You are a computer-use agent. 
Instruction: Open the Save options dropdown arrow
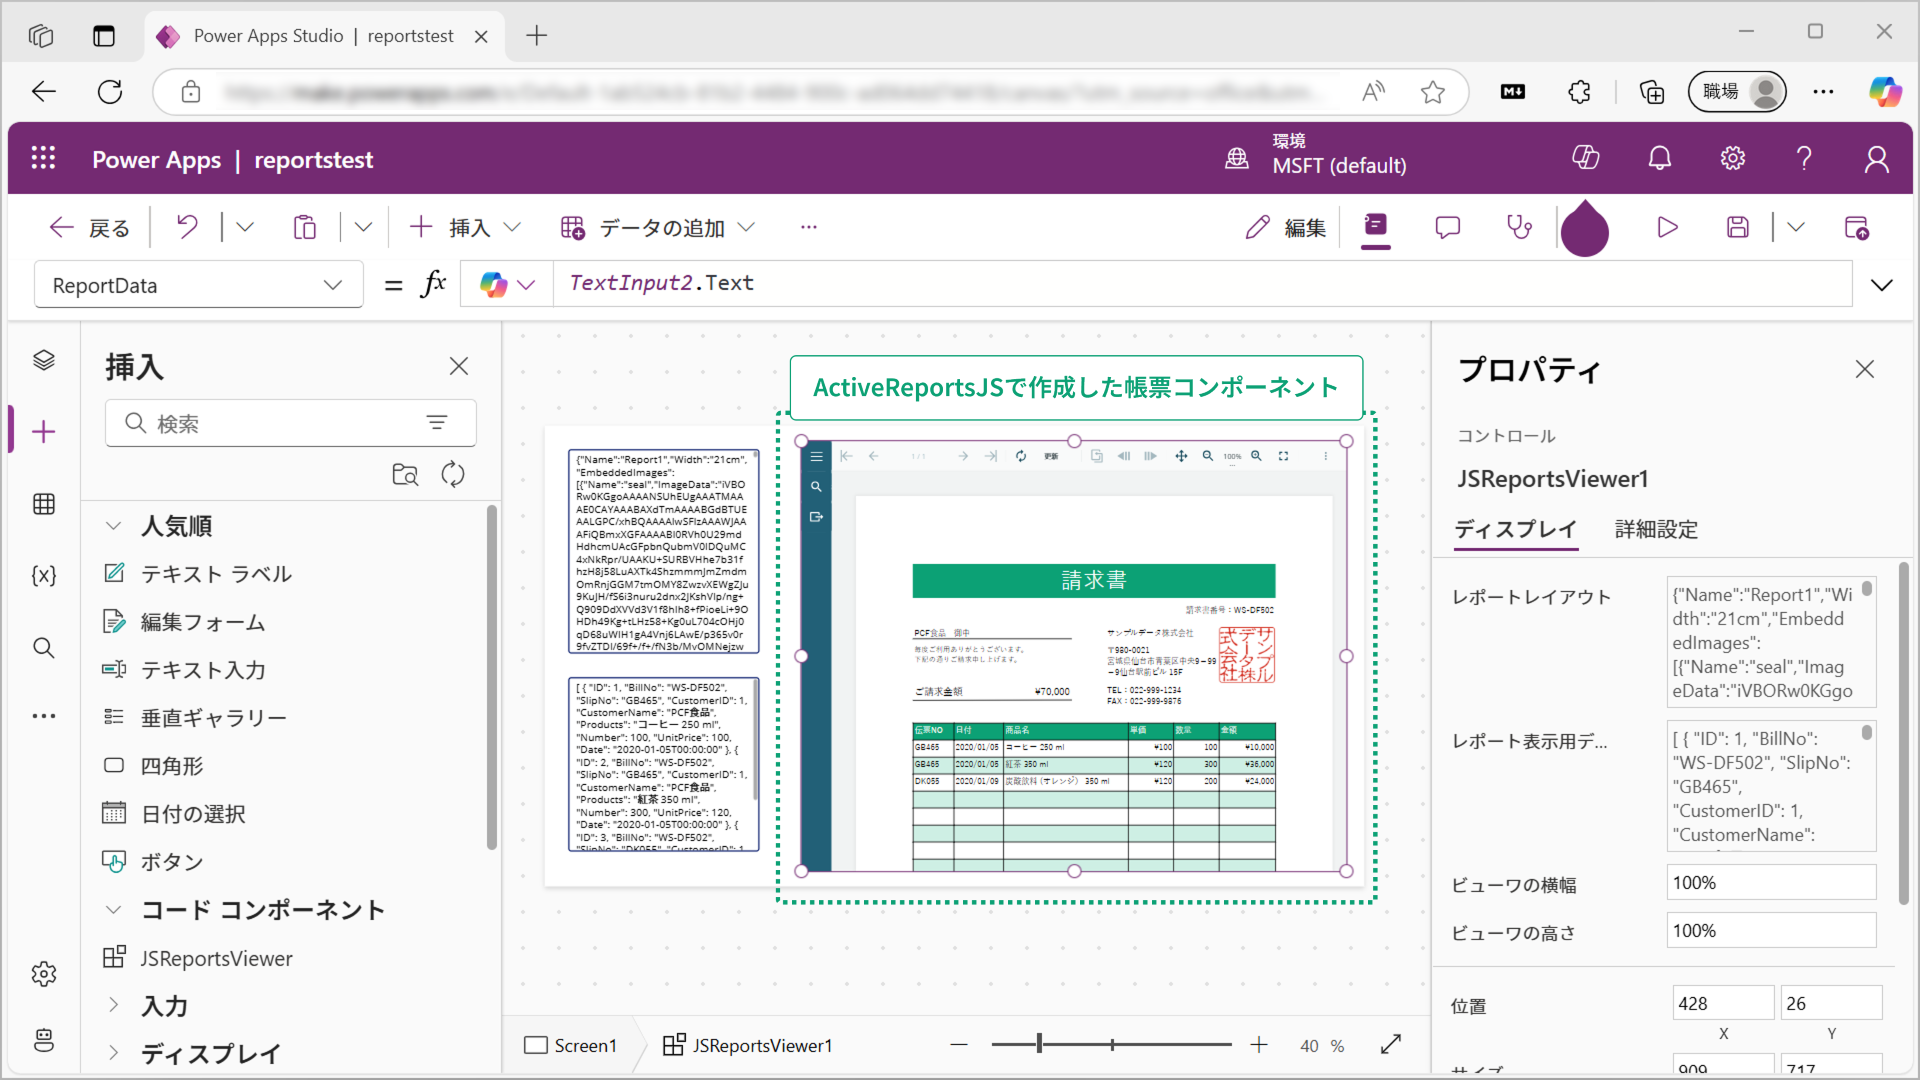(x=1796, y=228)
